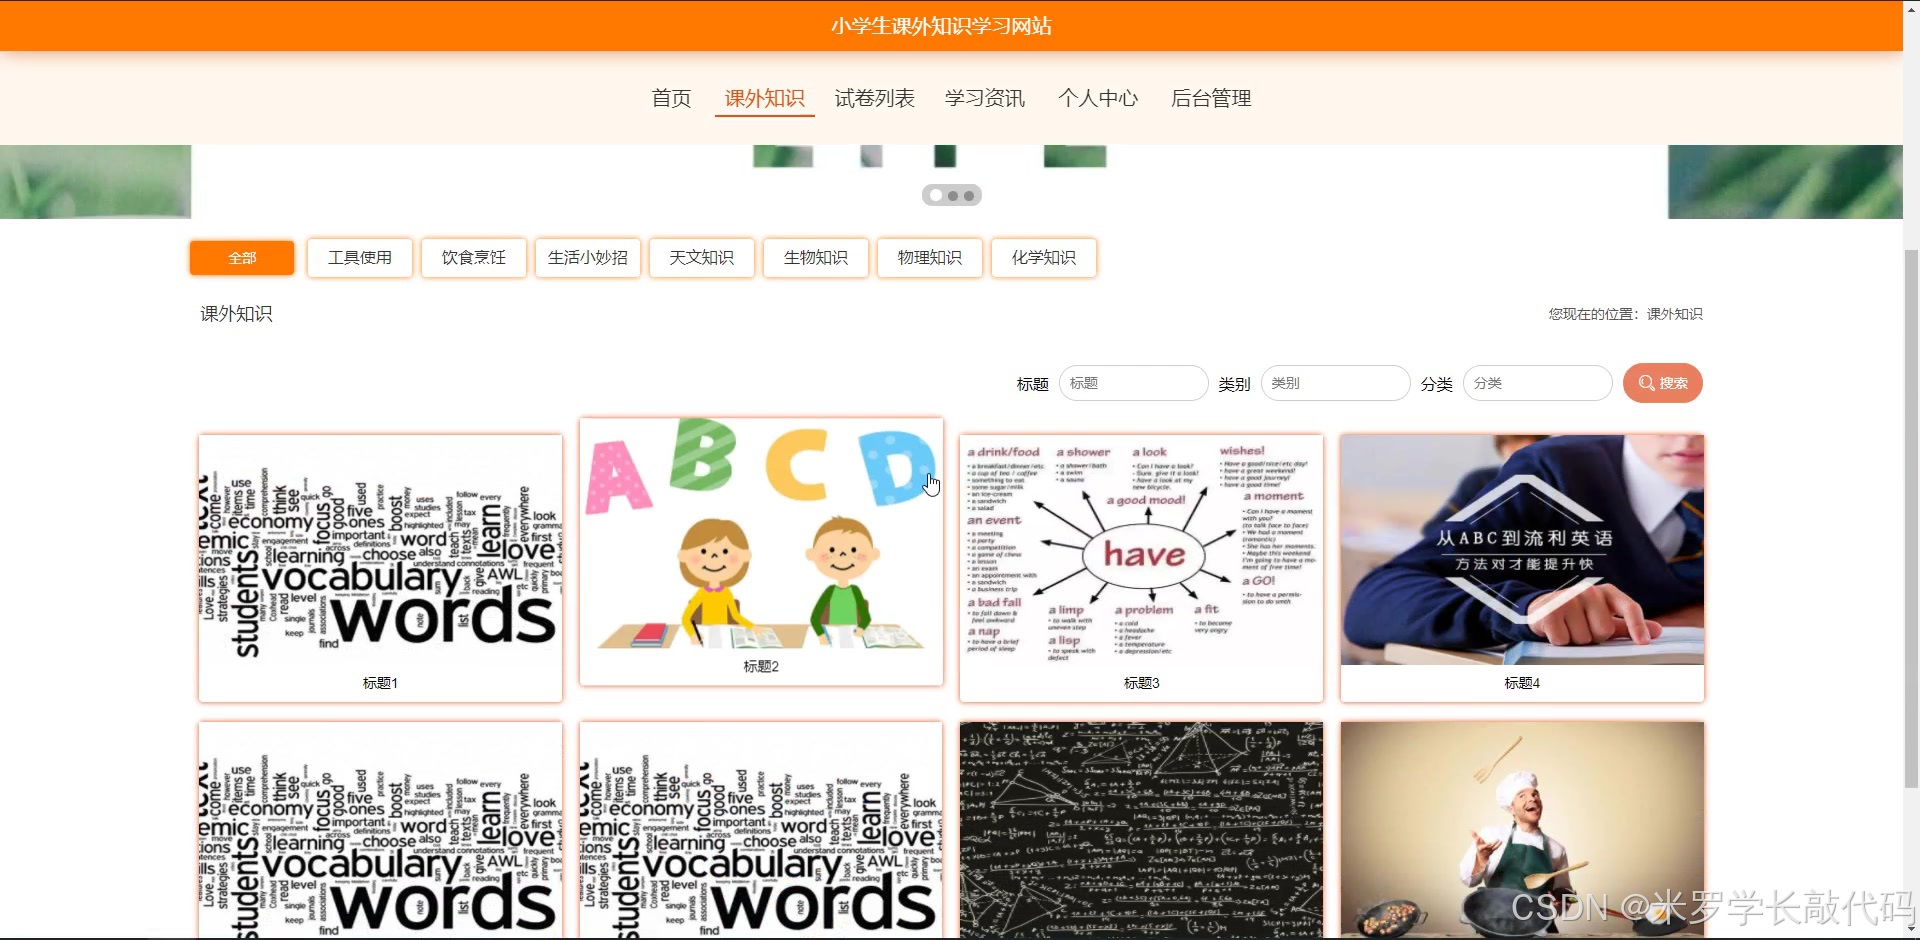Click the 类别 search field
This screenshot has height=940, width=1920.
click(x=1335, y=383)
